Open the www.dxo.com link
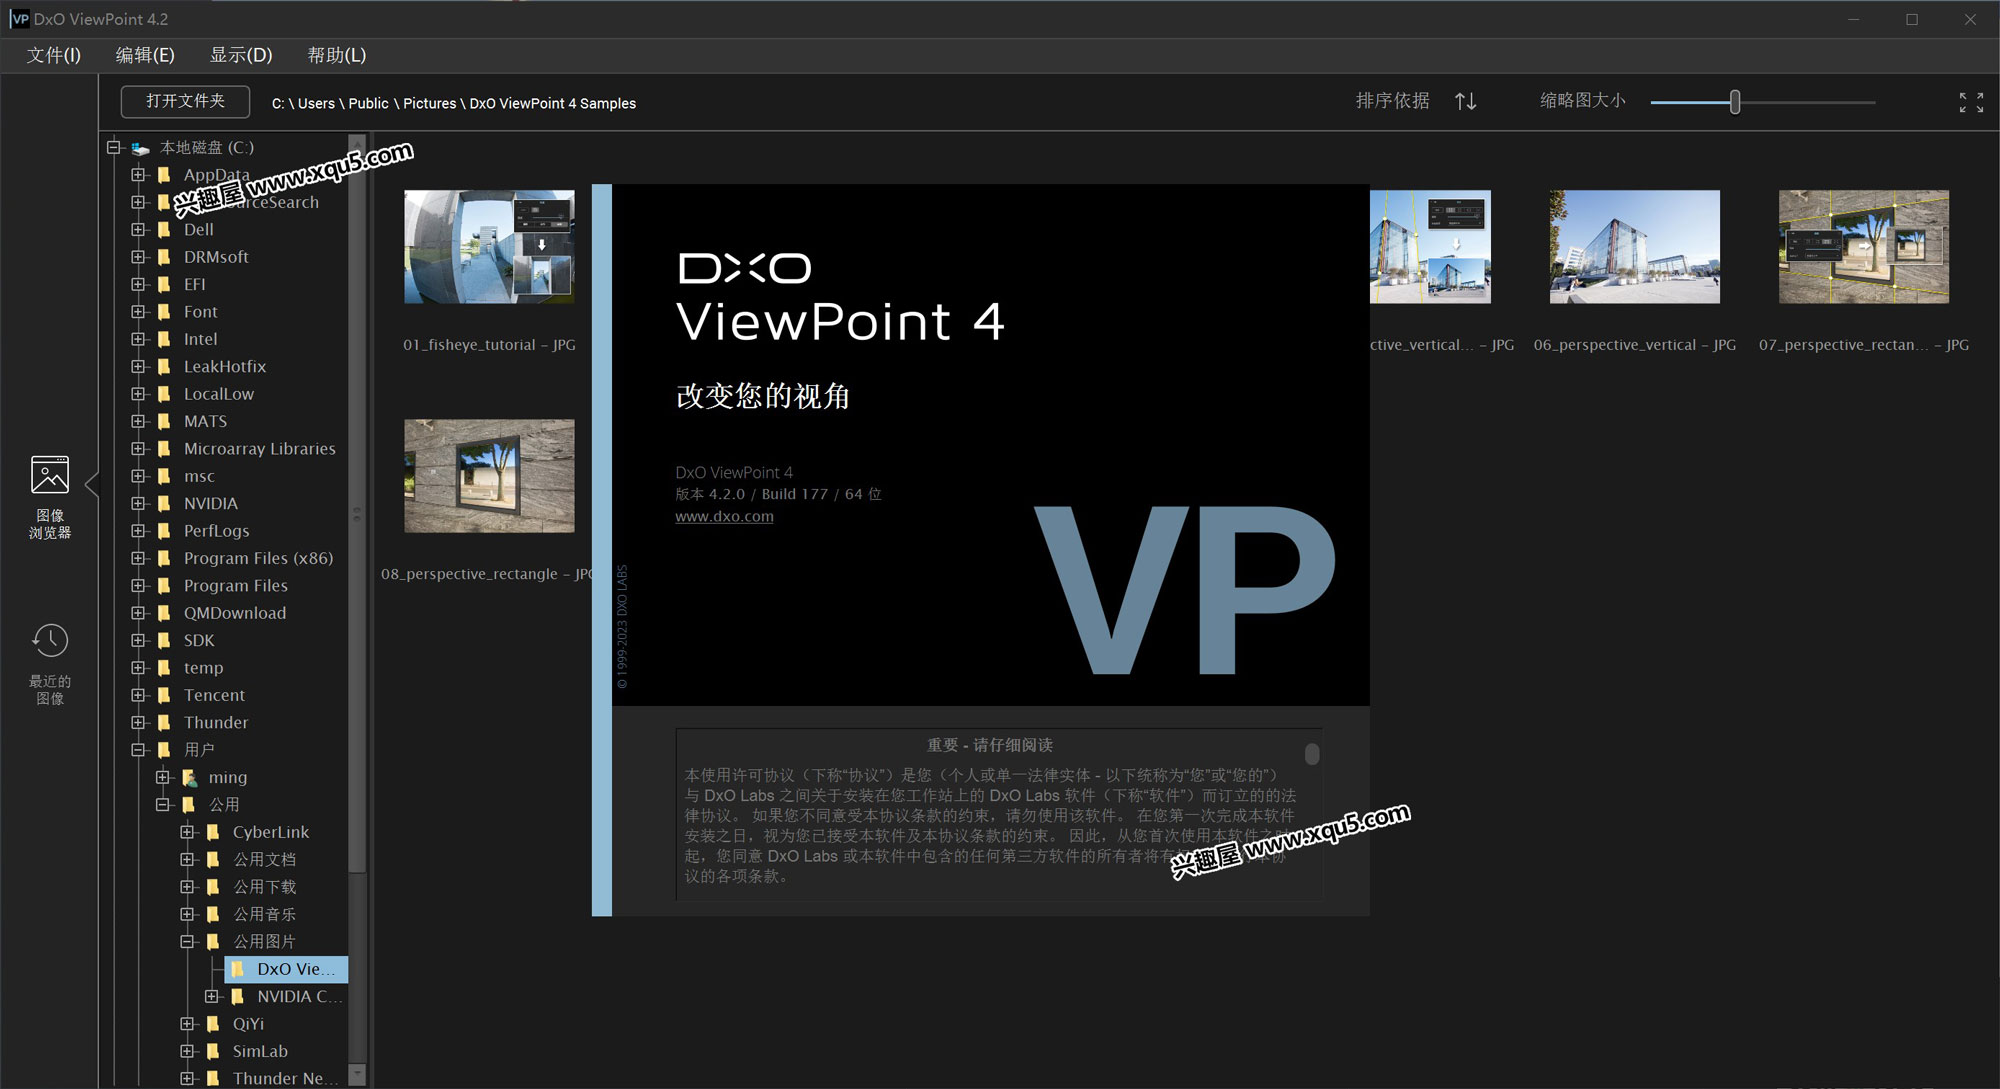Image resolution: width=2000 pixels, height=1089 pixels. (x=724, y=516)
